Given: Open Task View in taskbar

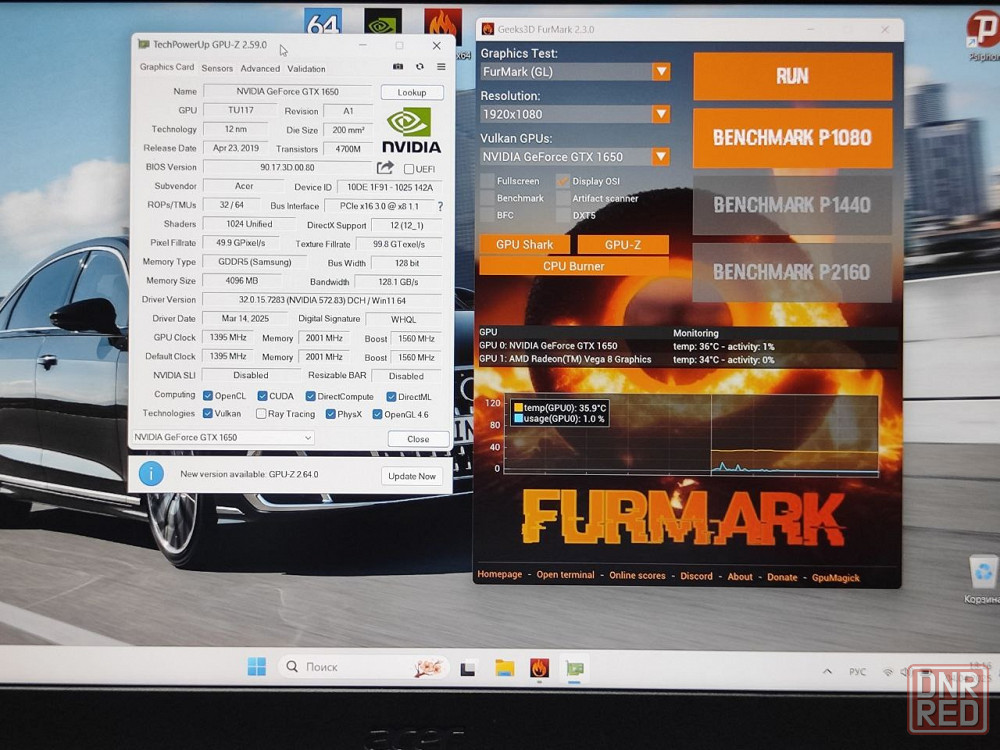Looking at the screenshot, I should (468, 669).
